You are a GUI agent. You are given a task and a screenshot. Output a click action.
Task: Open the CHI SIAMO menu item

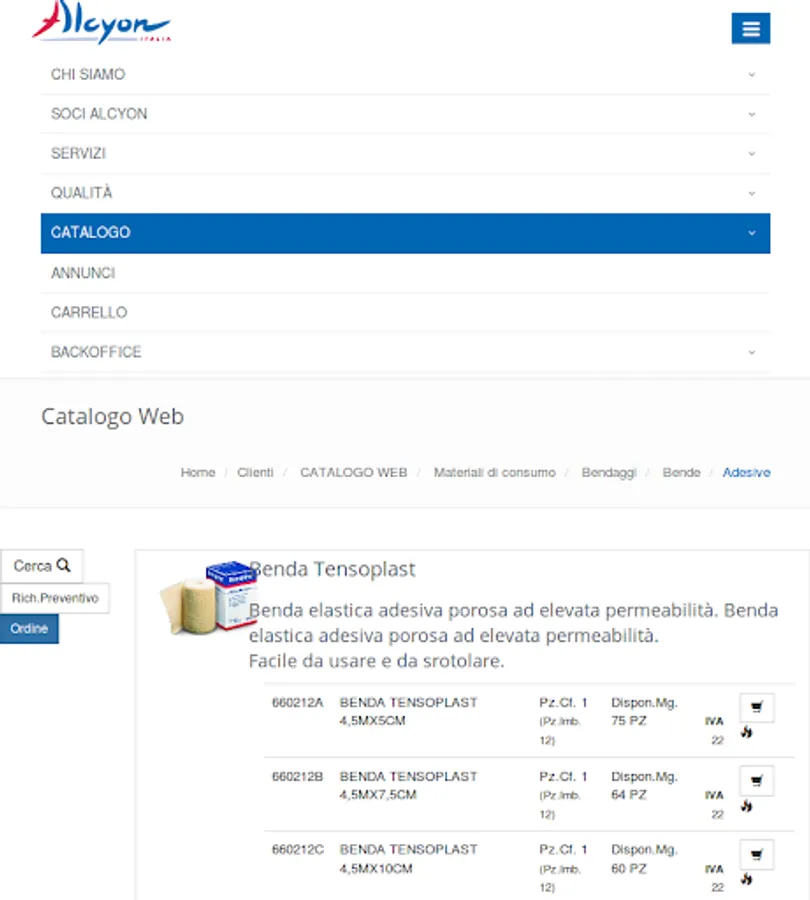tap(405, 75)
